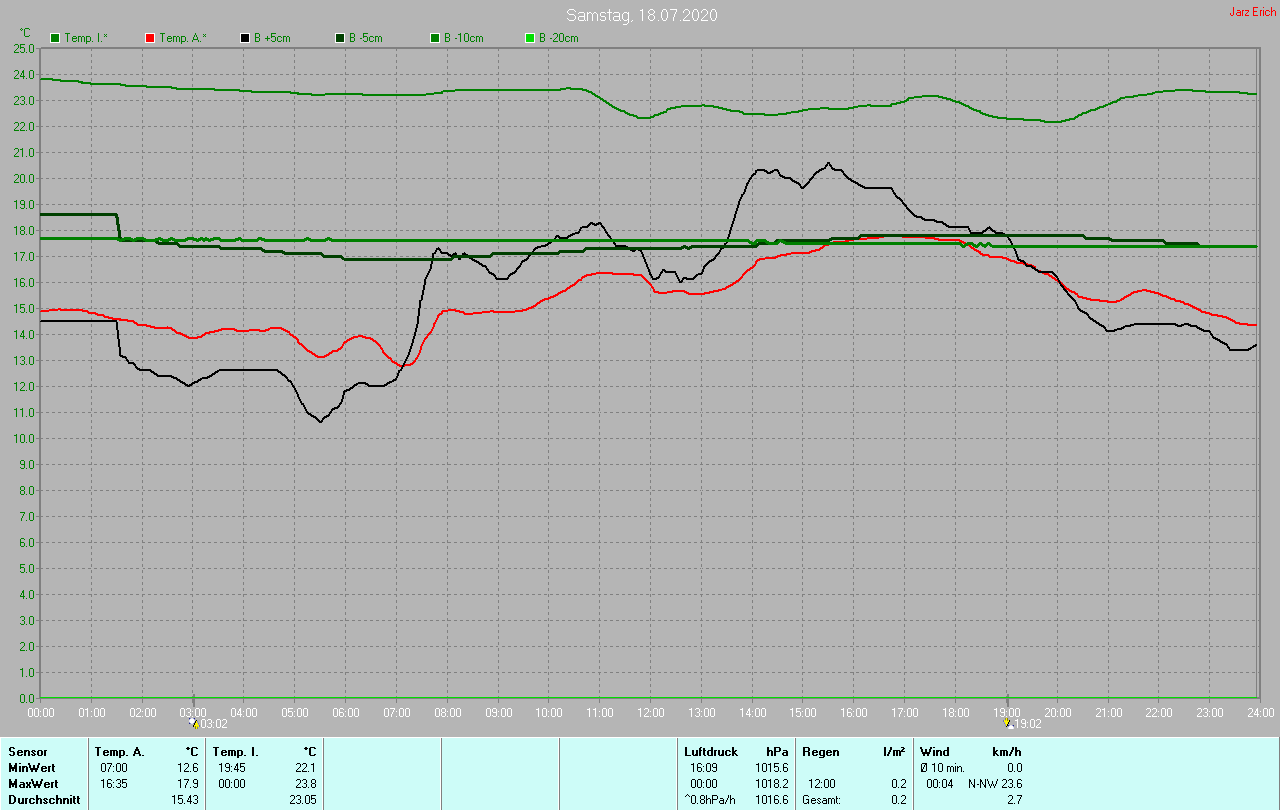
Task: Toggle the B -20cm series legend label
Action: (558, 38)
